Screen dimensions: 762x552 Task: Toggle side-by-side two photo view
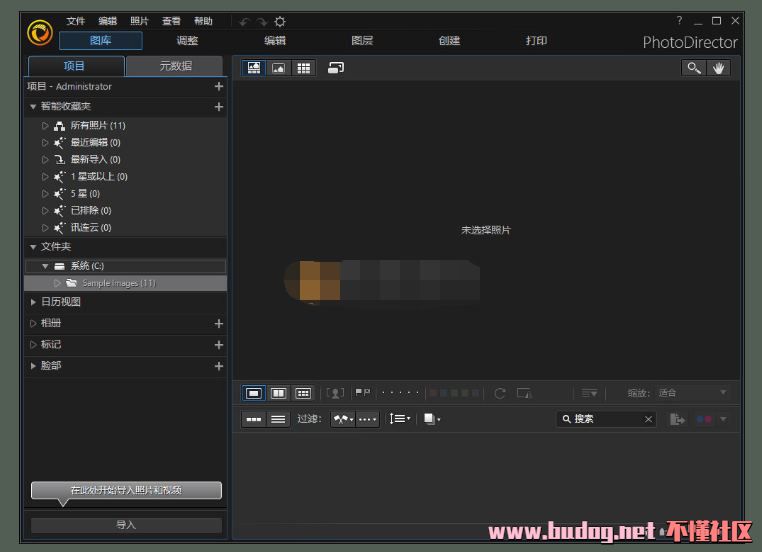[279, 393]
